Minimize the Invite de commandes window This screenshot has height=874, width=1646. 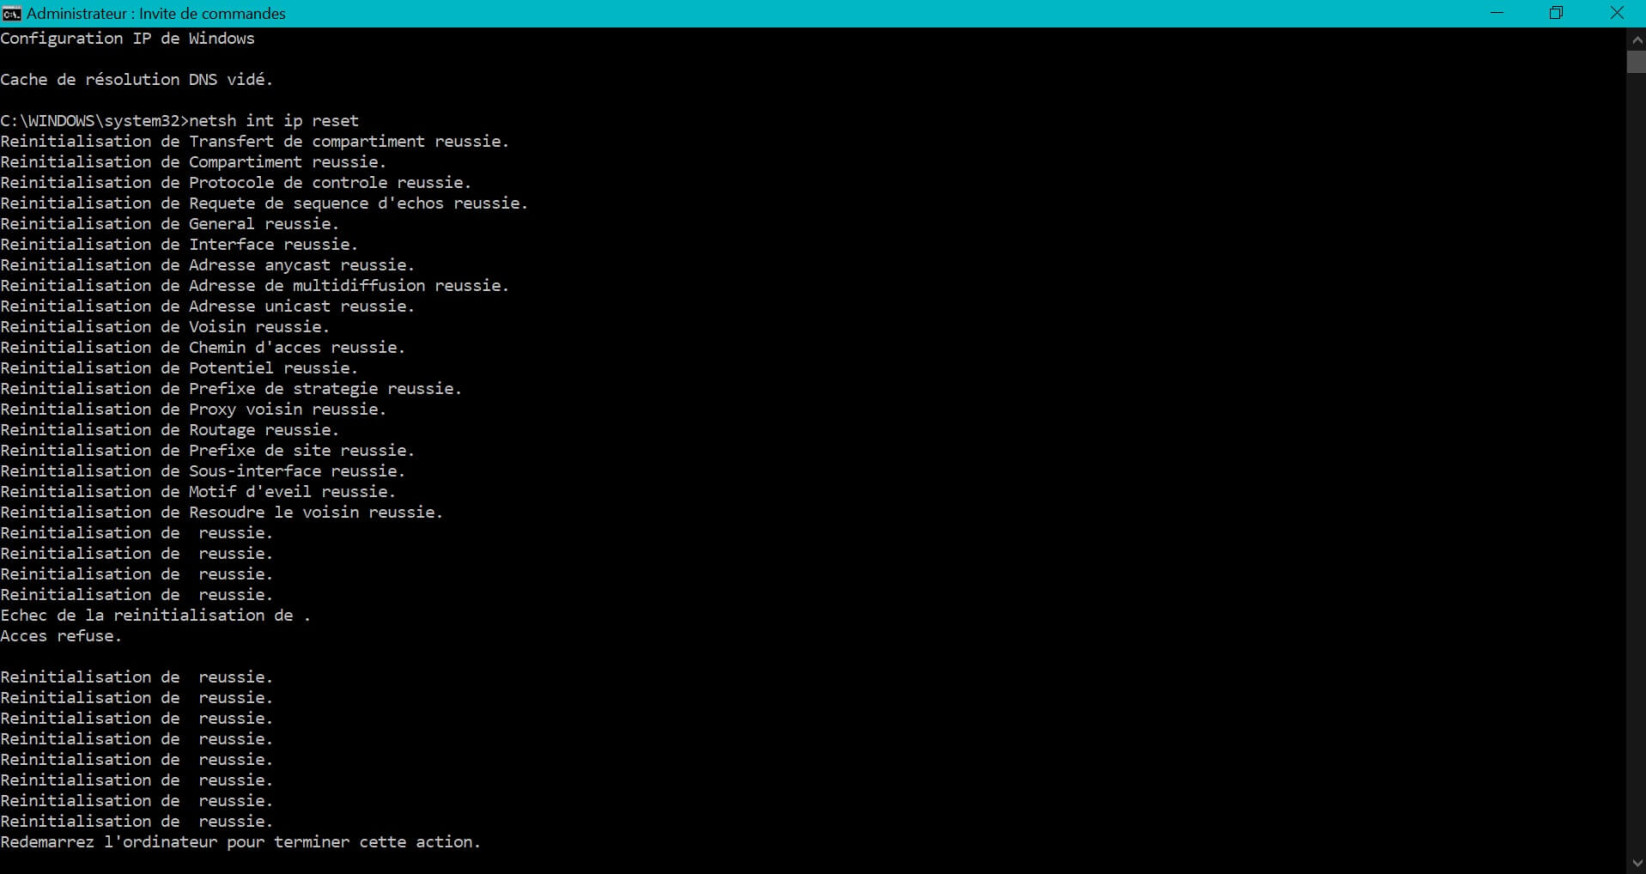[x=1497, y=13]
